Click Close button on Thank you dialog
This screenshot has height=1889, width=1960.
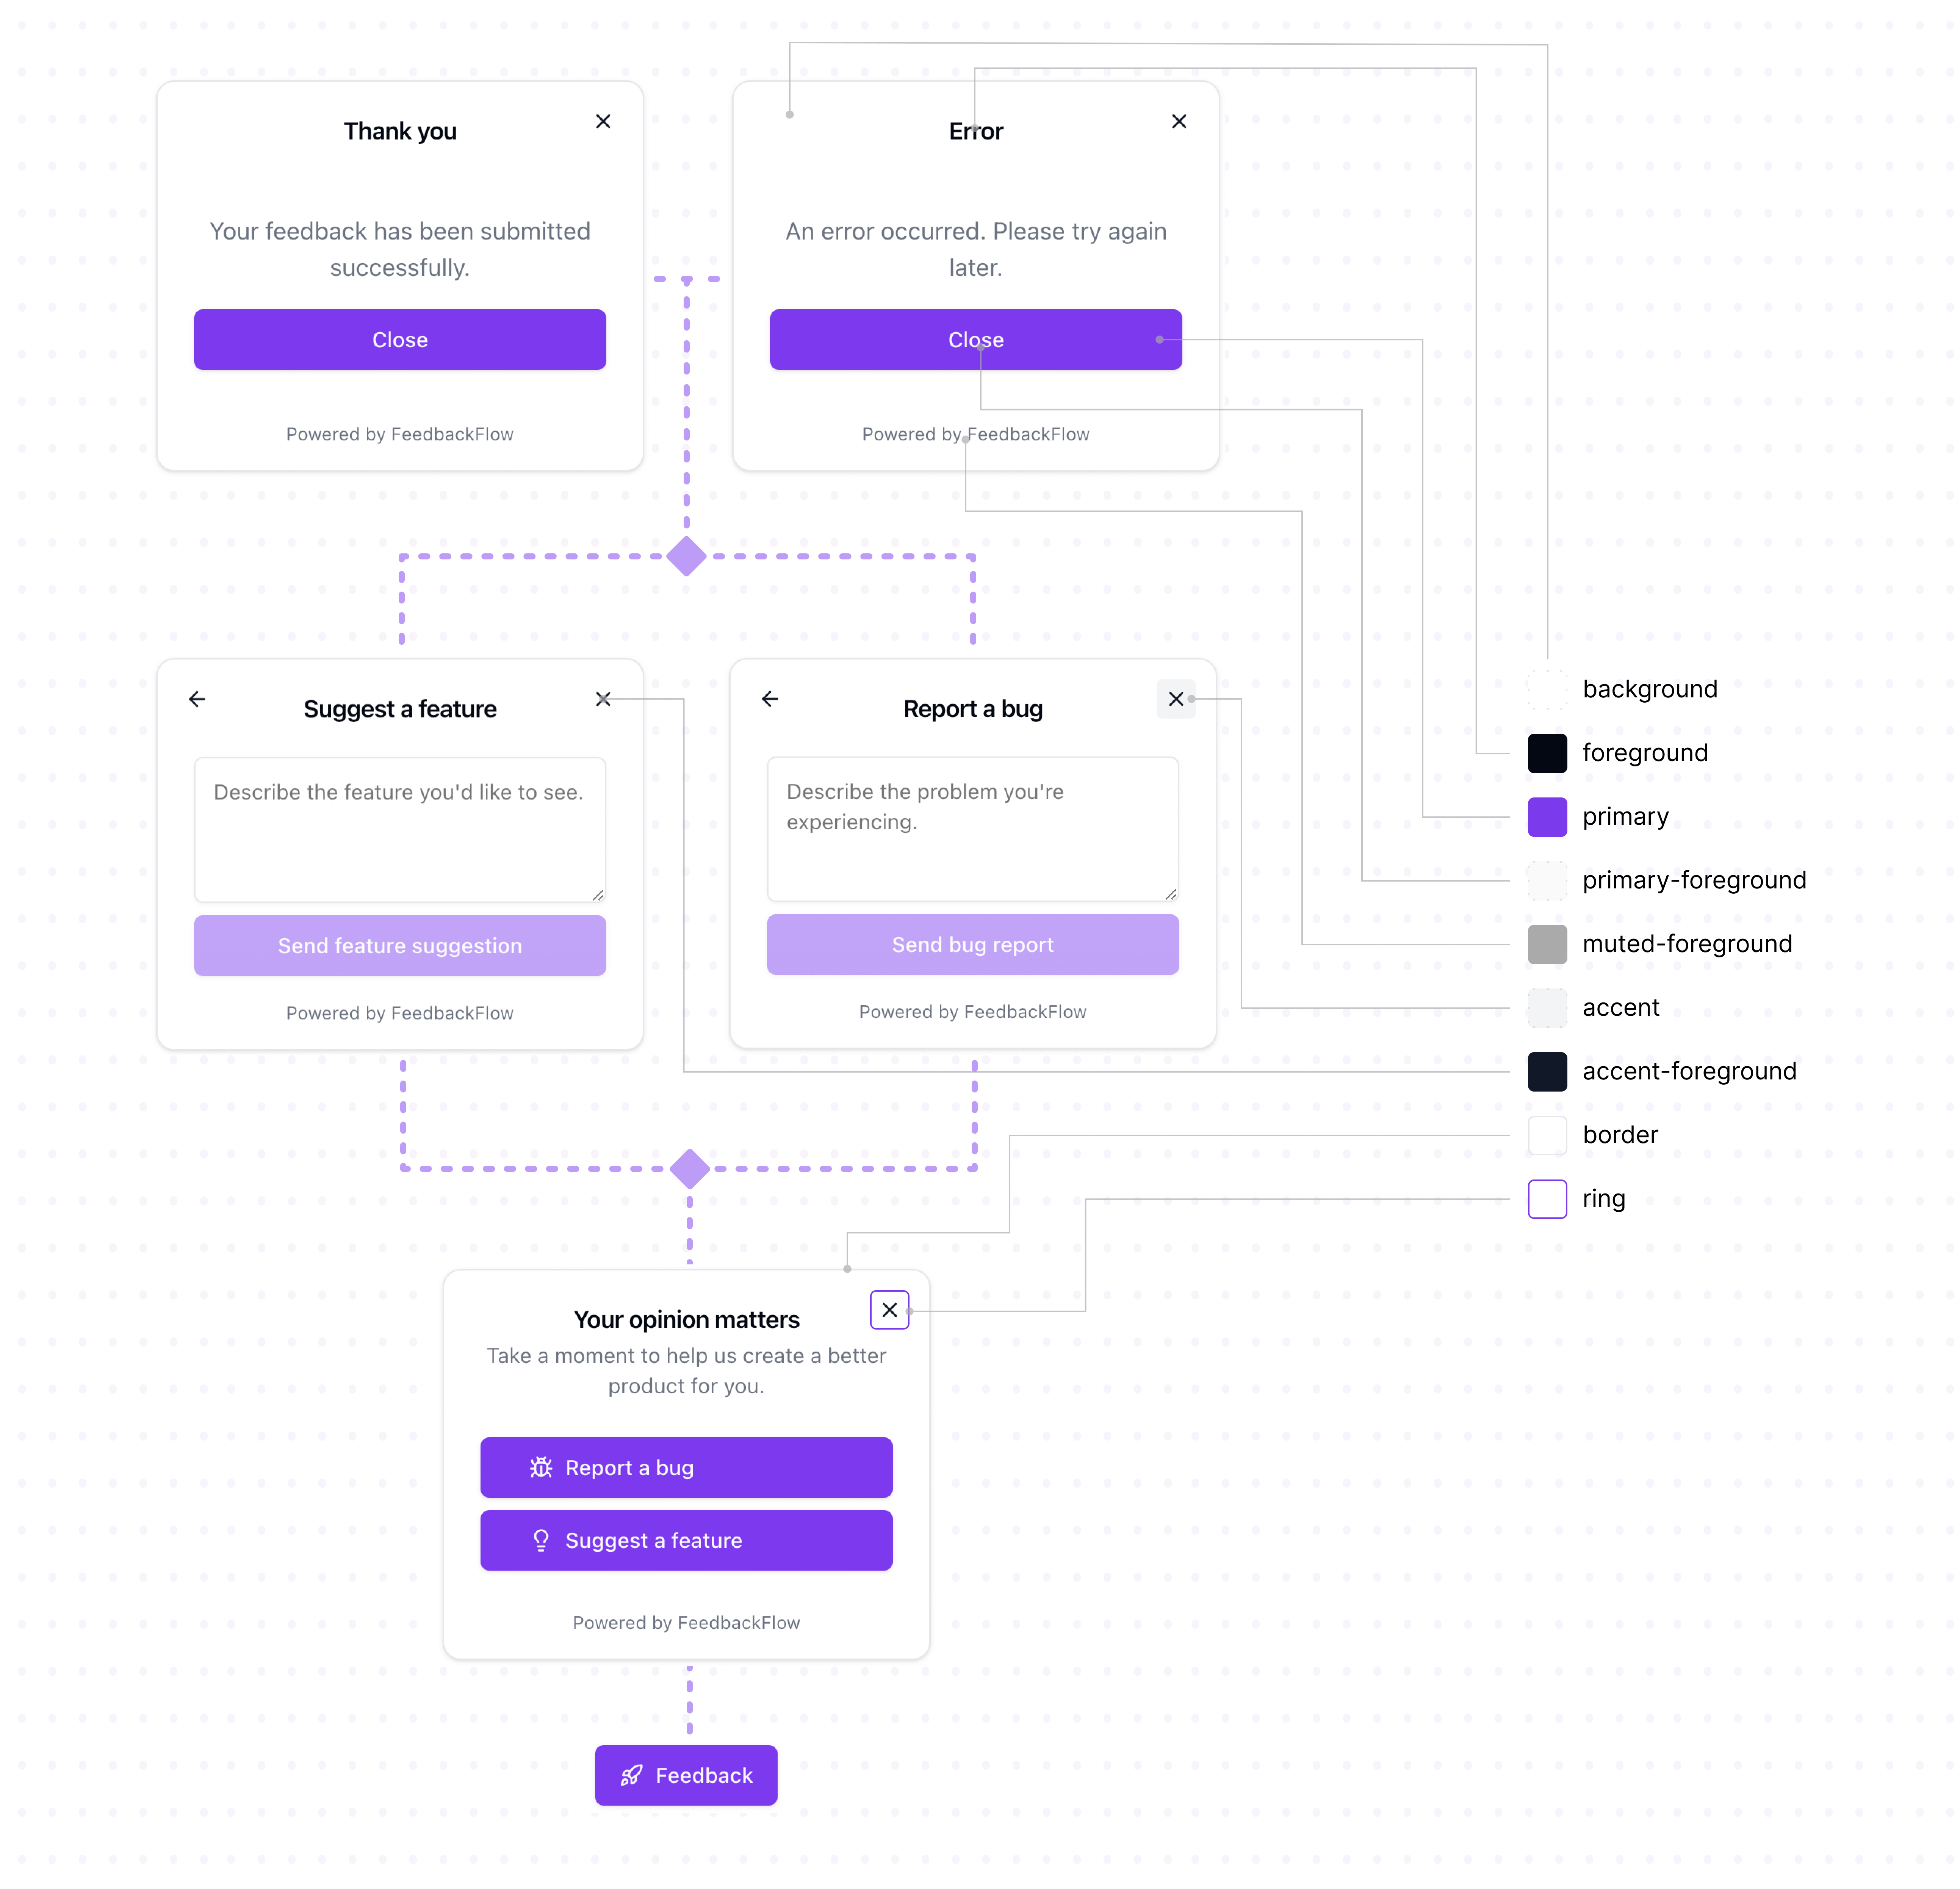(399, 338)
